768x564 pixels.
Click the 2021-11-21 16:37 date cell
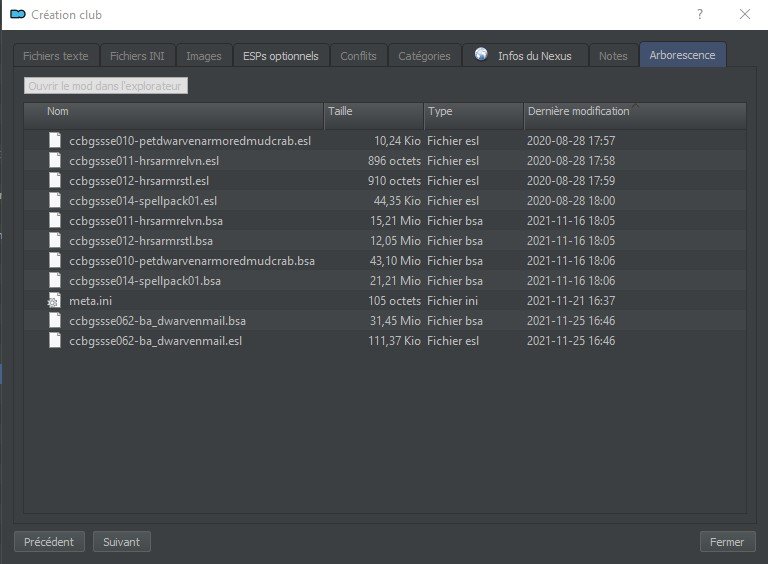(x=571, y=301)
